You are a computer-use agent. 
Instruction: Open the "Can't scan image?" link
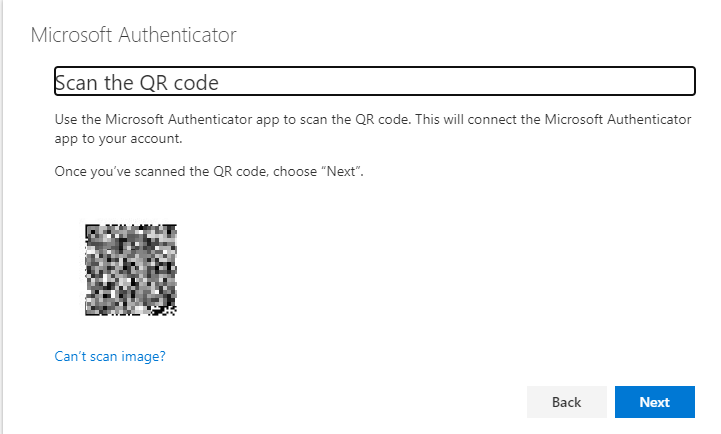coord(110,356)
